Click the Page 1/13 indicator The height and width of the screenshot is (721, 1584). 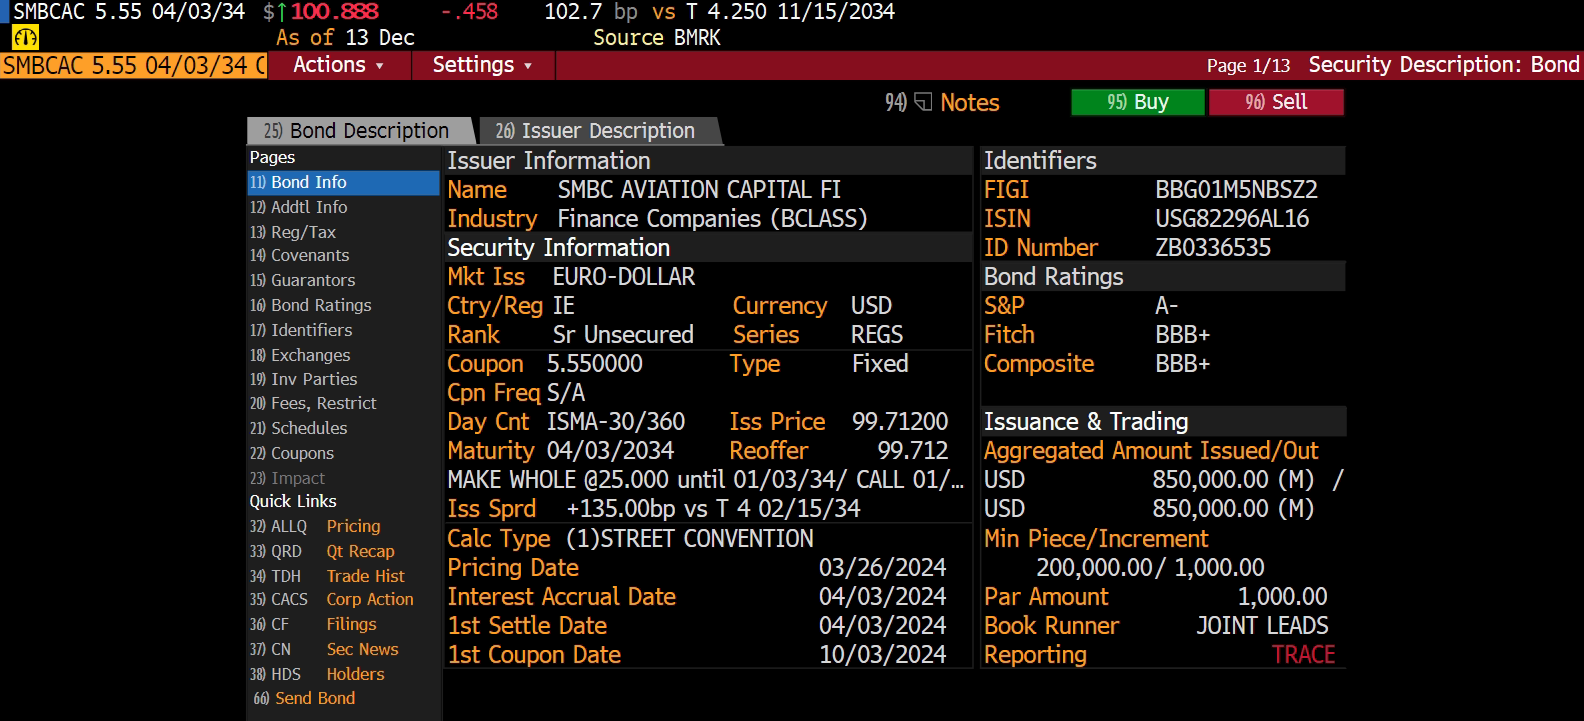1248,66
